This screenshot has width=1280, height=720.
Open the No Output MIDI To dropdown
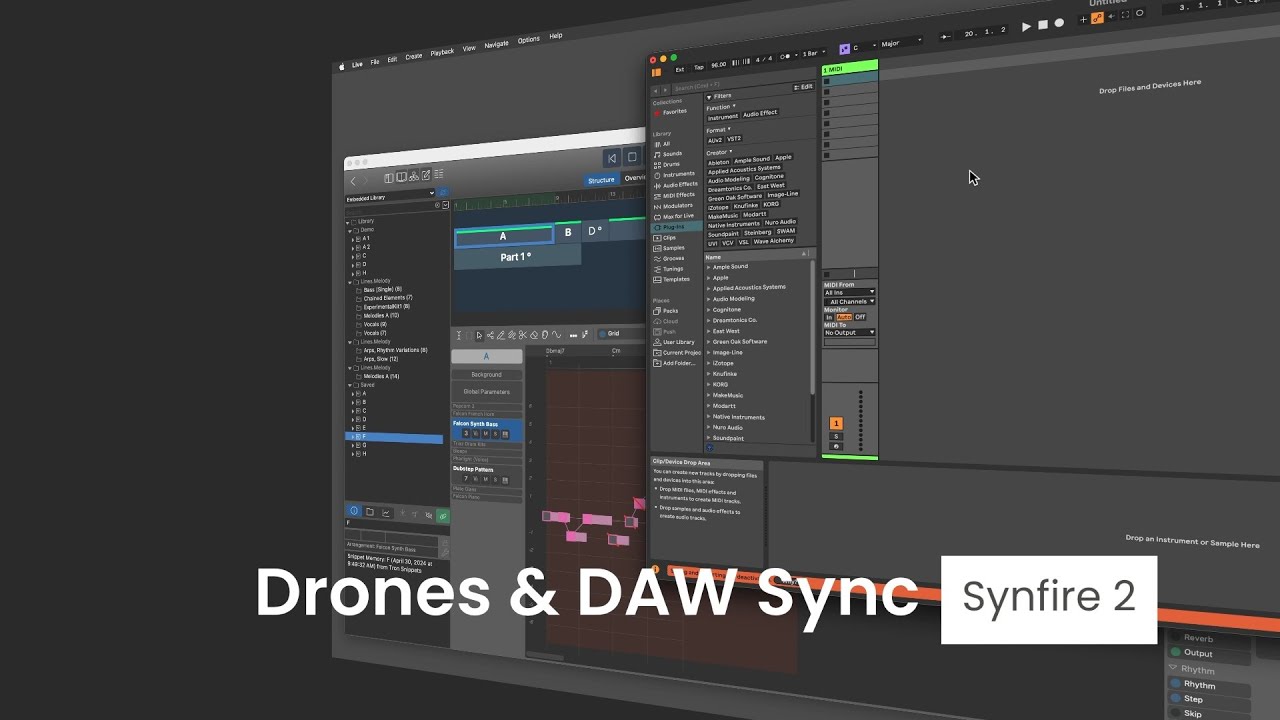849,333
